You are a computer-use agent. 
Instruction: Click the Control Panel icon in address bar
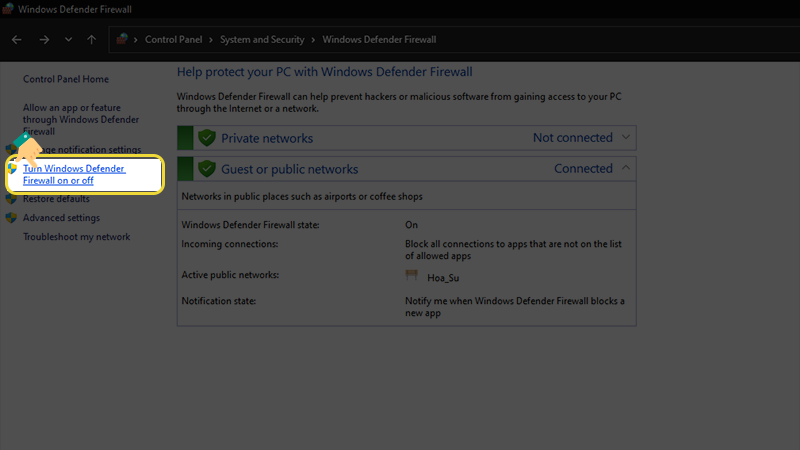[x=123, y=40]
